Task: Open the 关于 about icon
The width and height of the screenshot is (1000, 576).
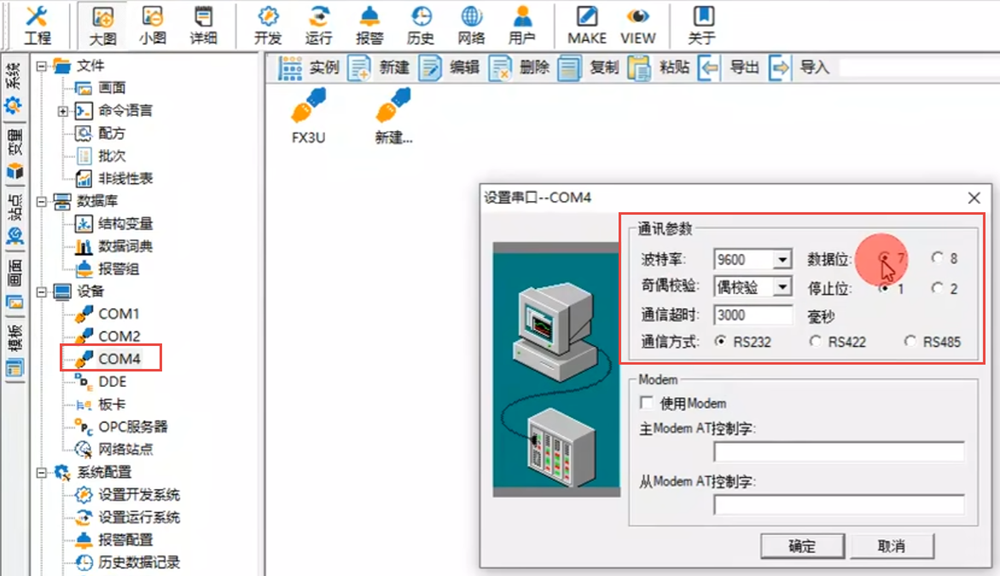Action: (x=702, y=26)
